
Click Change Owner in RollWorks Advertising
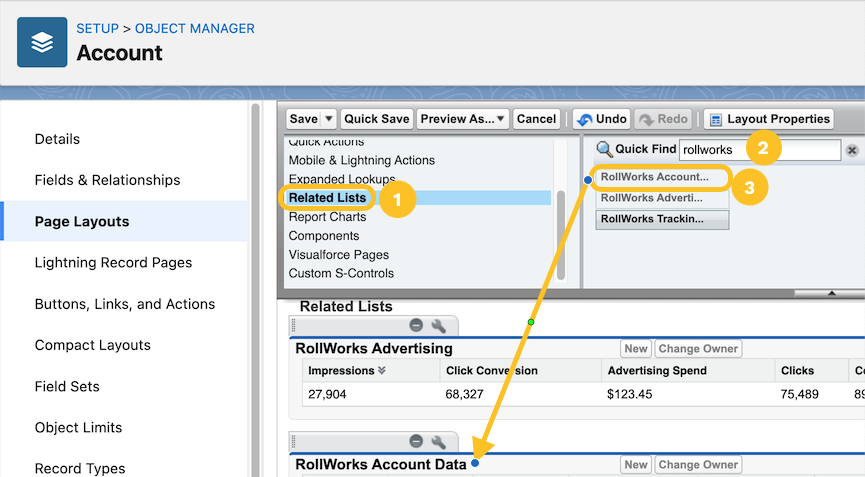point(698,349)
